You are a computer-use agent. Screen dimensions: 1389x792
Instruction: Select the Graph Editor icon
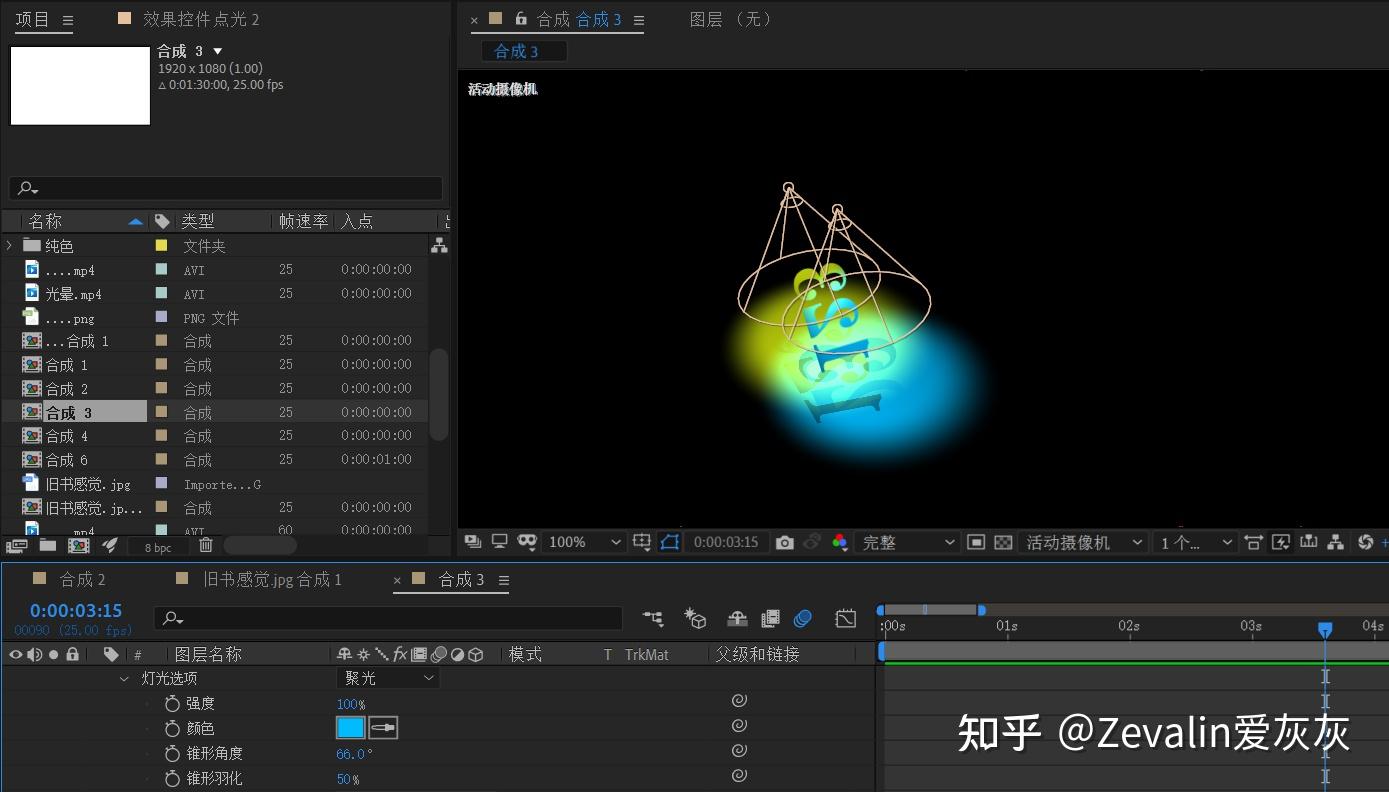pyautogui.click(x=845, y=618)
